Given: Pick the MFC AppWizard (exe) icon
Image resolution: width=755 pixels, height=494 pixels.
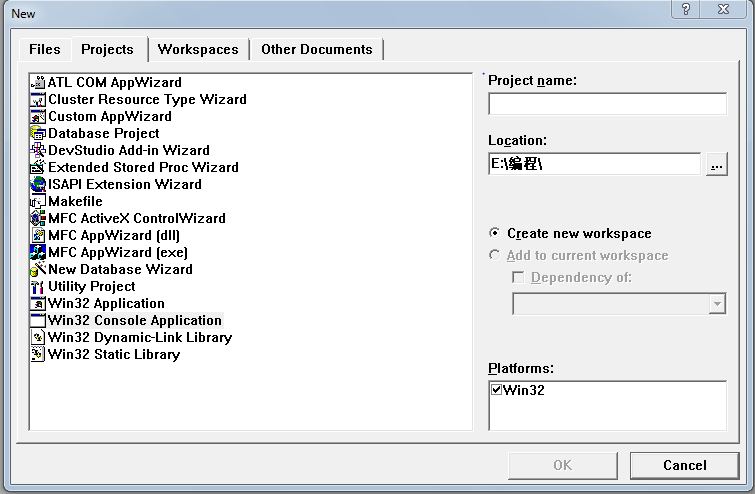Looking at the screenshot, I should (x=39, y=253).
